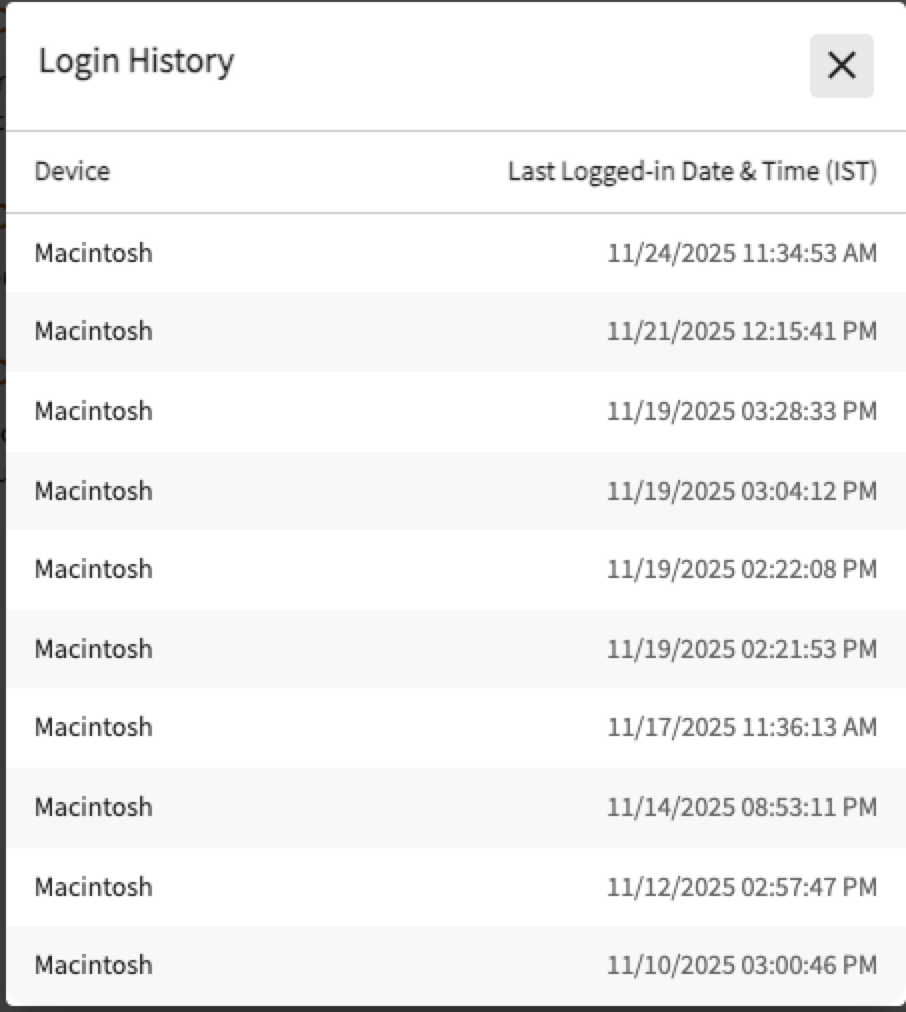Click the 11/19/2025 03:28:33 PM timestamp
This screenshot has width=906, height=1012.
[741, 411]
